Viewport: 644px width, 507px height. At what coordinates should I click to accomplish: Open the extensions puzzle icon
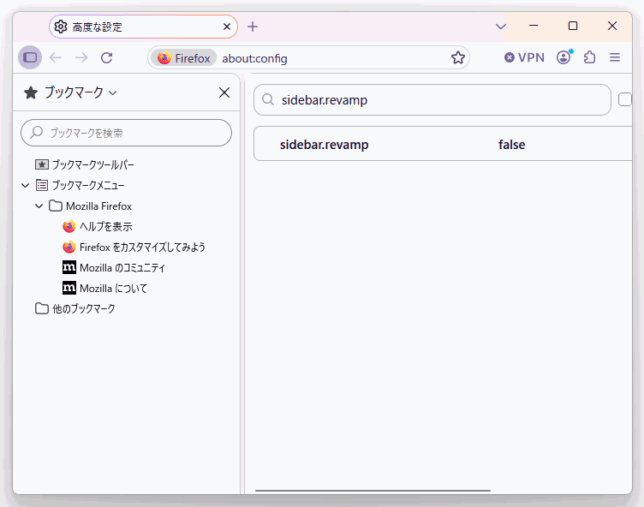point(589,57)
